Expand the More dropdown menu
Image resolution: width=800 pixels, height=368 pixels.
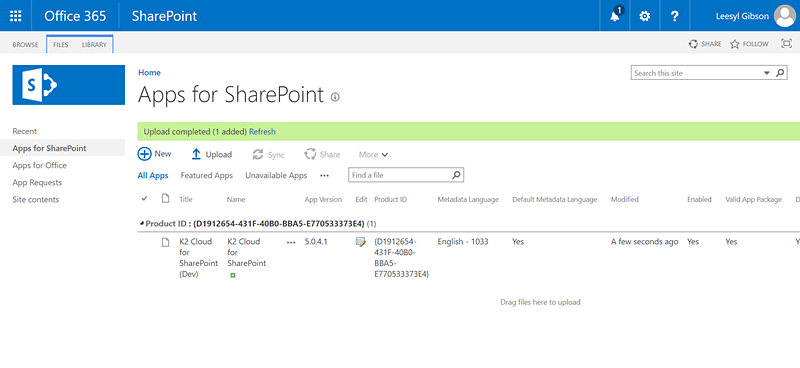pyautogui.click(x=373, y=155)
